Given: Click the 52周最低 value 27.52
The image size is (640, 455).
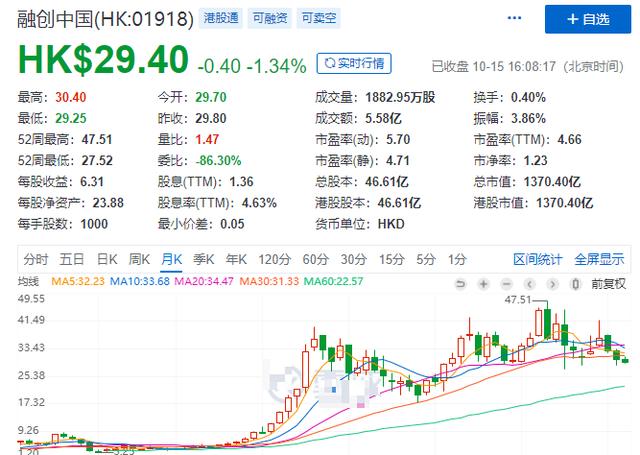Looking at the screenshot, I should click(x=97, y=161).
